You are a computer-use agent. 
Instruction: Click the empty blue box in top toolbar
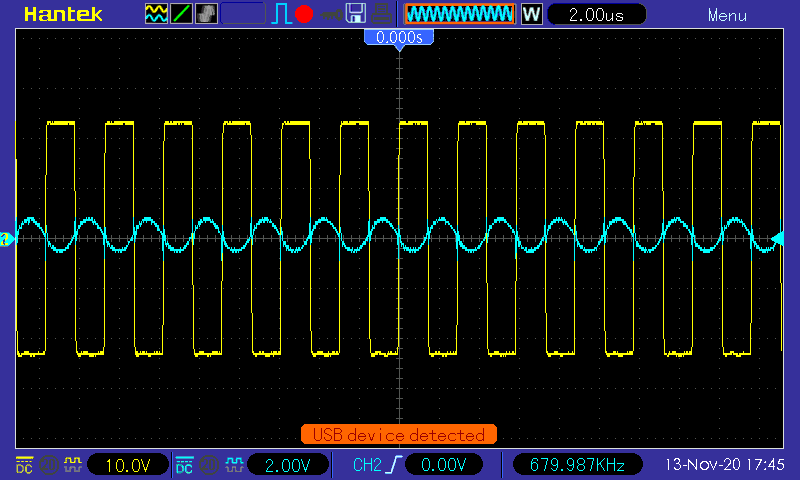(x=243, y=14)
